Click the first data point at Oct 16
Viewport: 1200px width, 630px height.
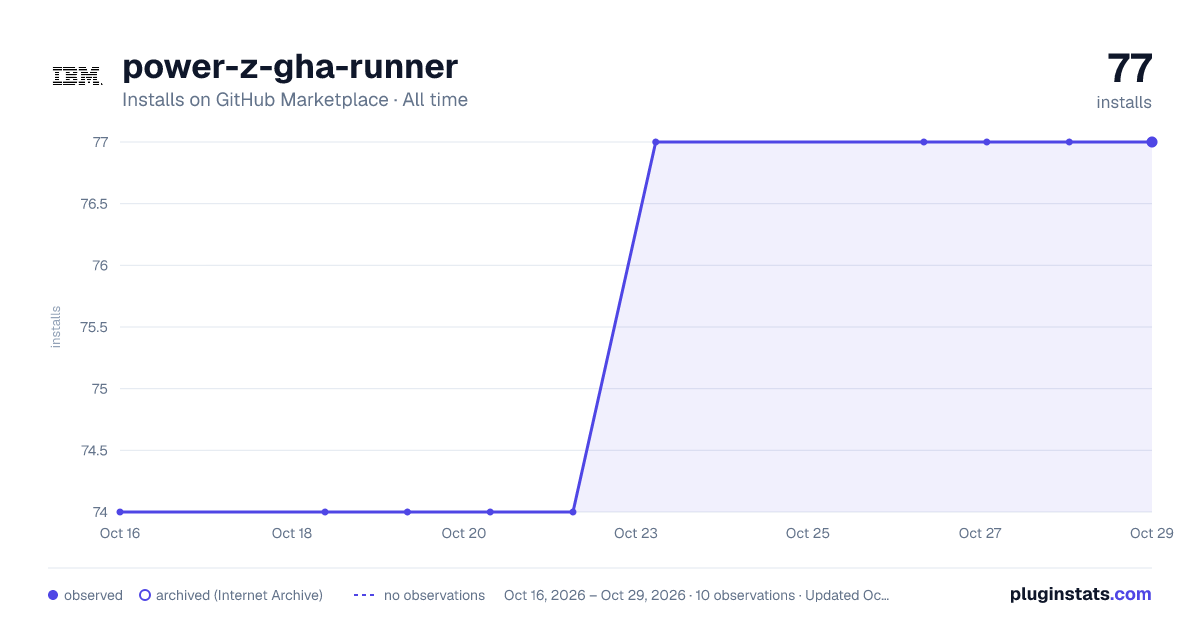tap(120, 512)
